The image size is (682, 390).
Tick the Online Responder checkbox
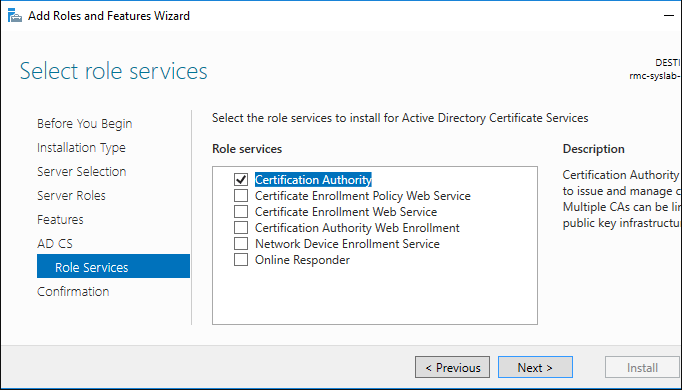241,260
